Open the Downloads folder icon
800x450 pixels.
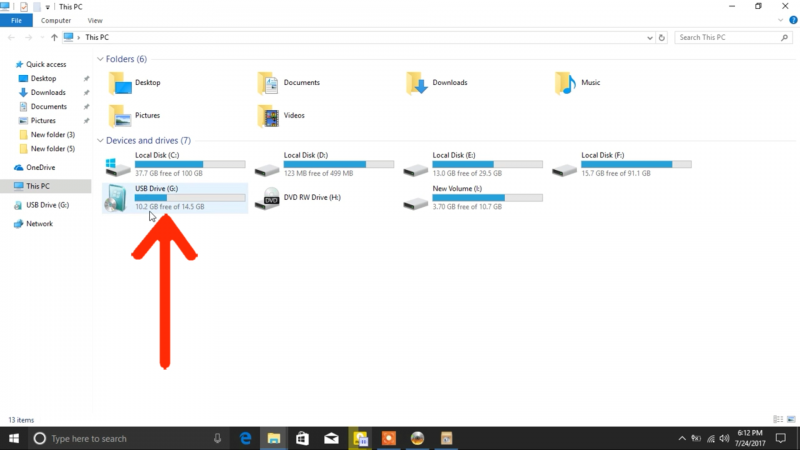click(417, 83)
